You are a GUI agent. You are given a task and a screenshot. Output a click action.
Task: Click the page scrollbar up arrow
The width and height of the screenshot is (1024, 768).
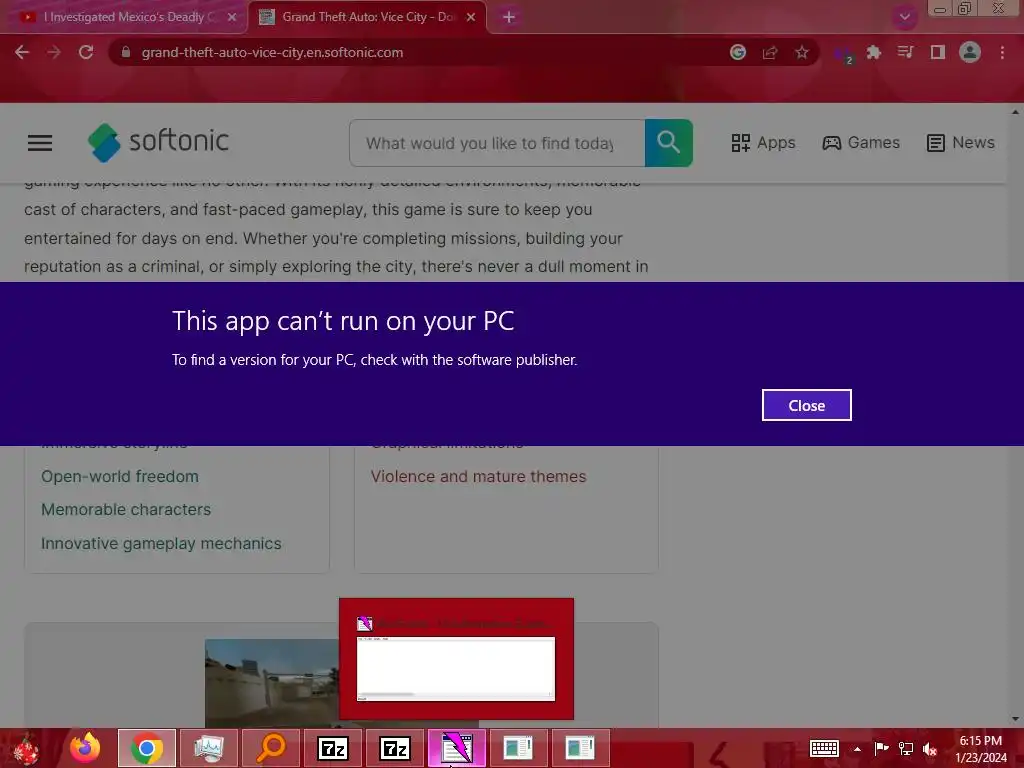[x=1016, y=112]
